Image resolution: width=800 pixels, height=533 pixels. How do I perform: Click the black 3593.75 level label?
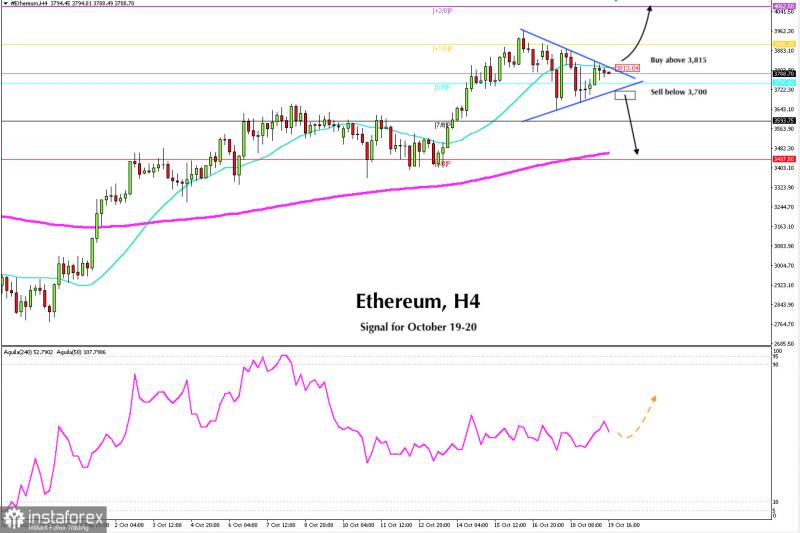pos(784,121)
